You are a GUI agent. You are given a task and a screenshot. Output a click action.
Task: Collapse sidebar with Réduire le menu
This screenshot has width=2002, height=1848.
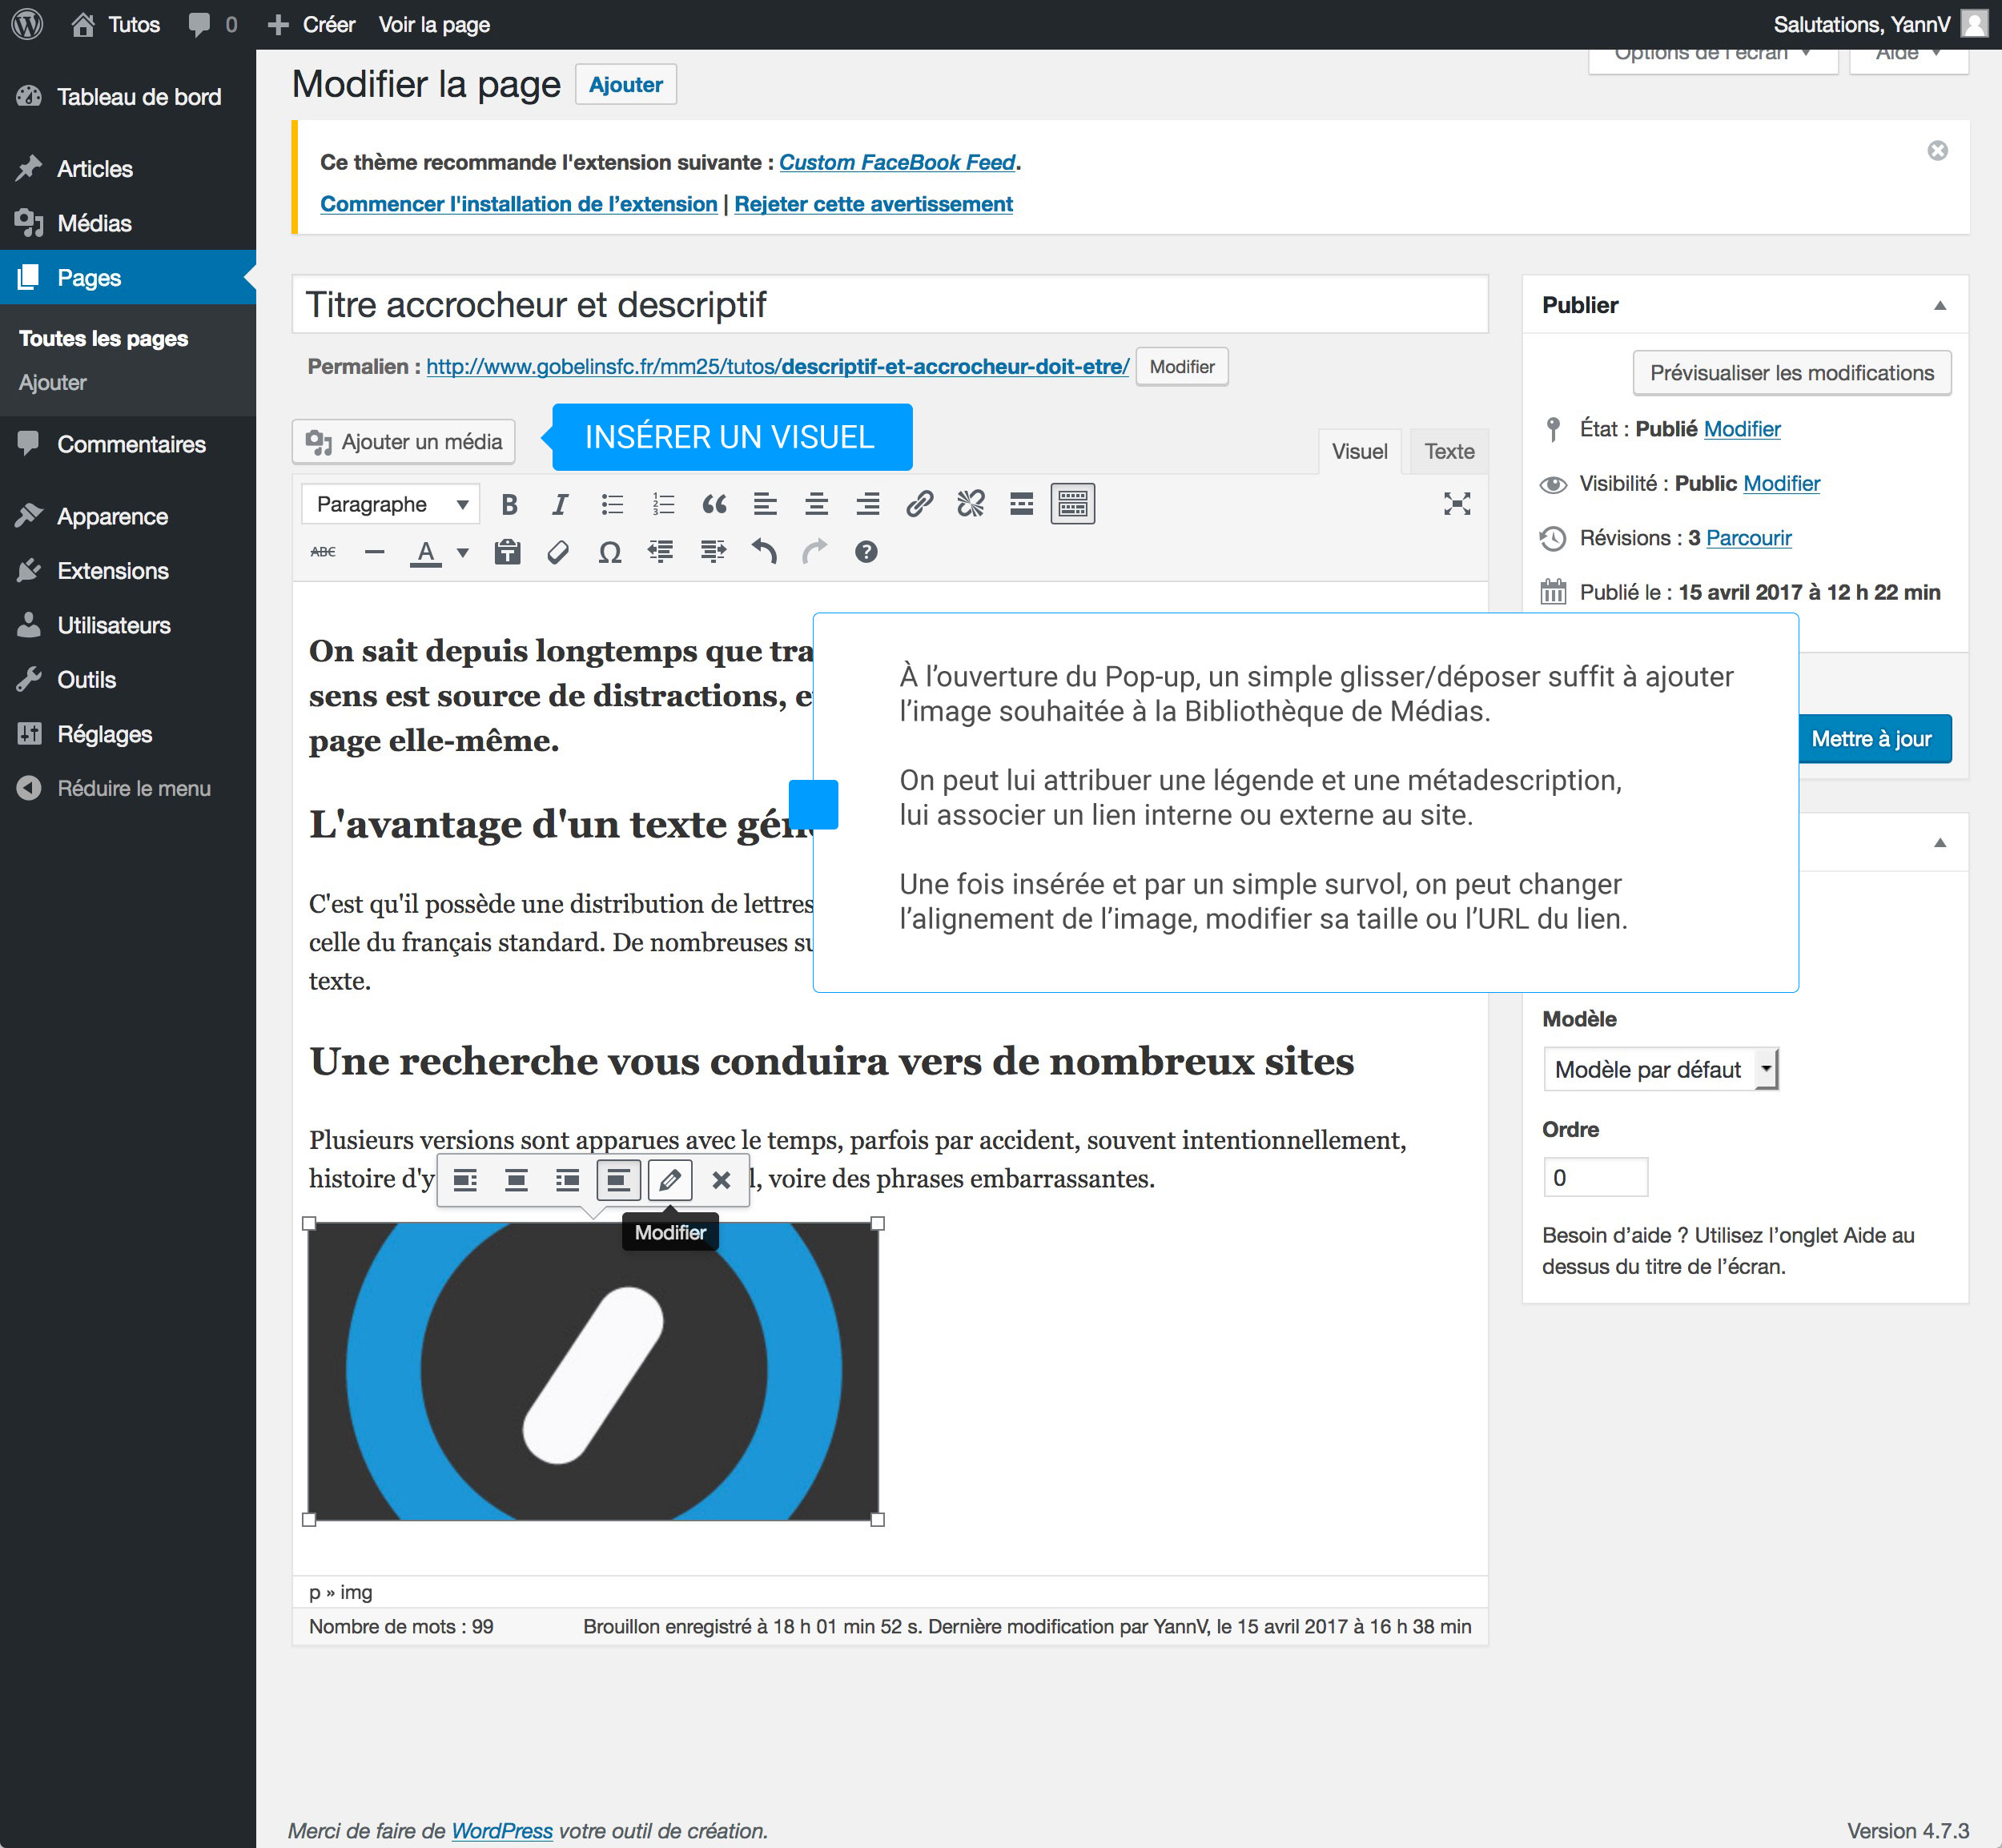128,789
